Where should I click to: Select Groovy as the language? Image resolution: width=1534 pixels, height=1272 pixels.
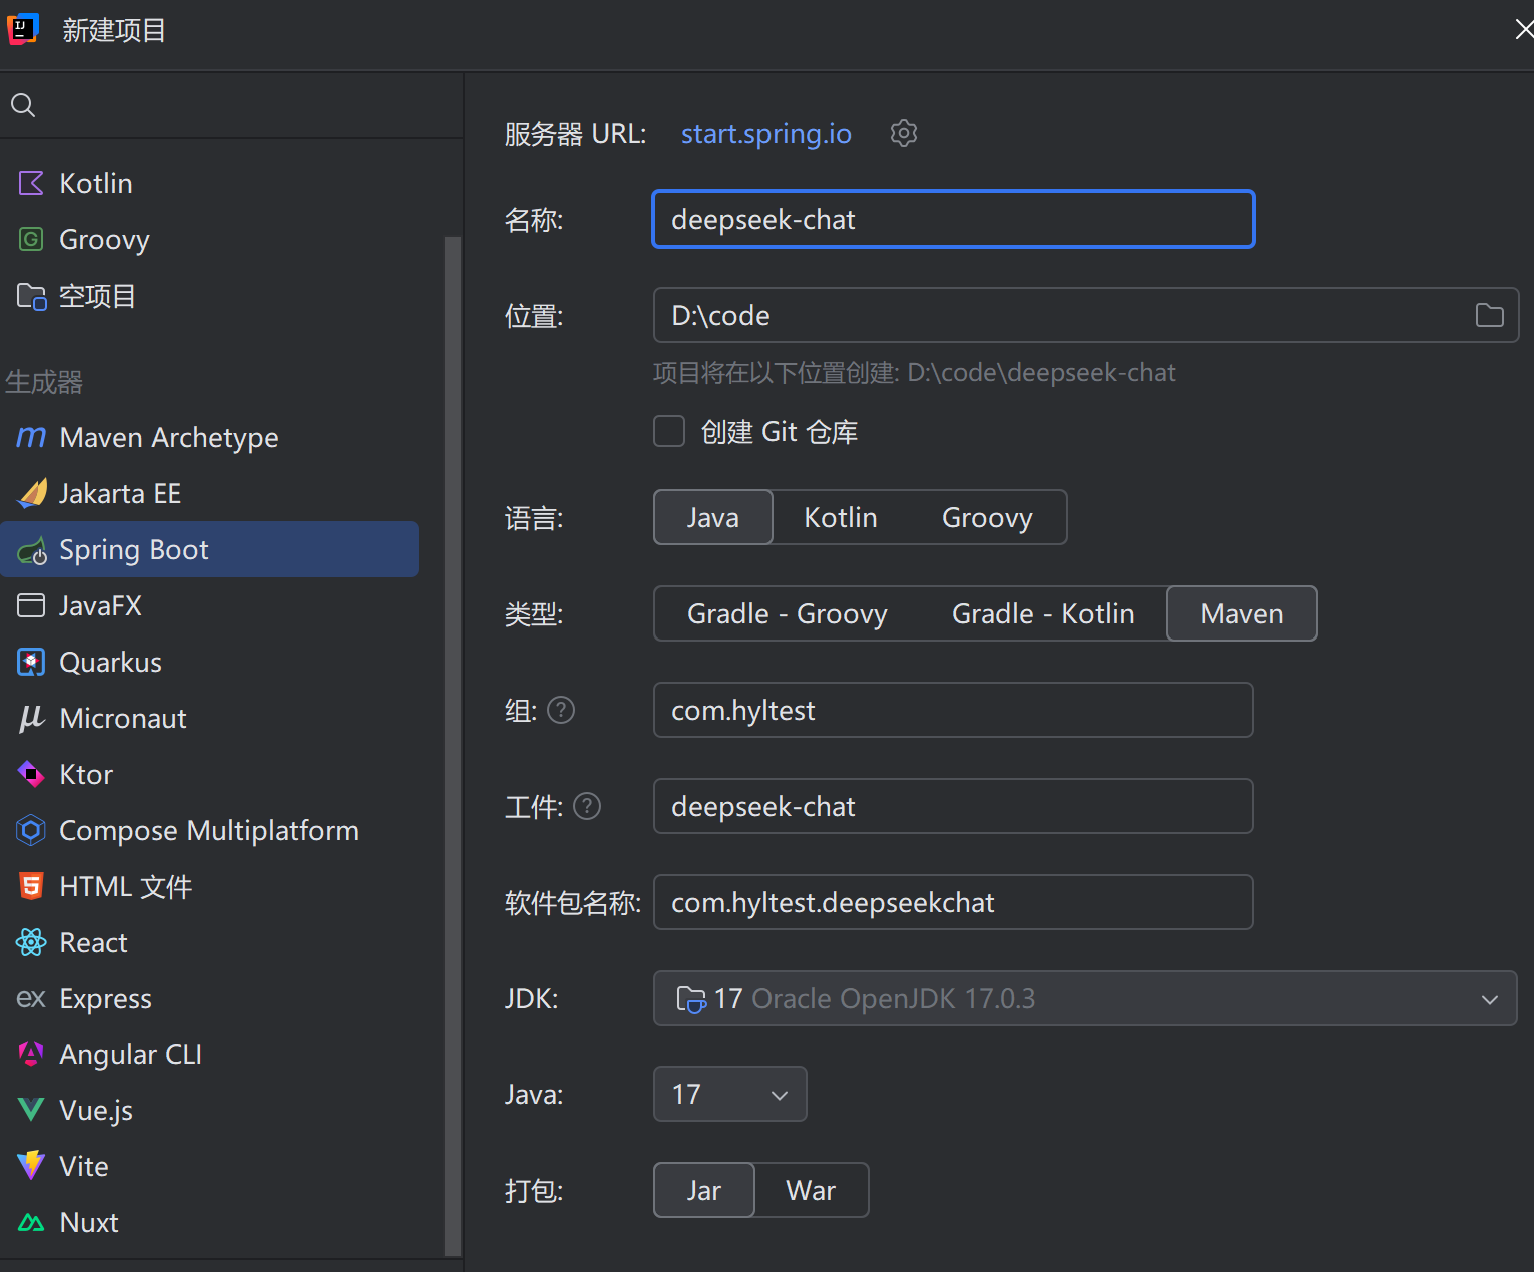987,517
